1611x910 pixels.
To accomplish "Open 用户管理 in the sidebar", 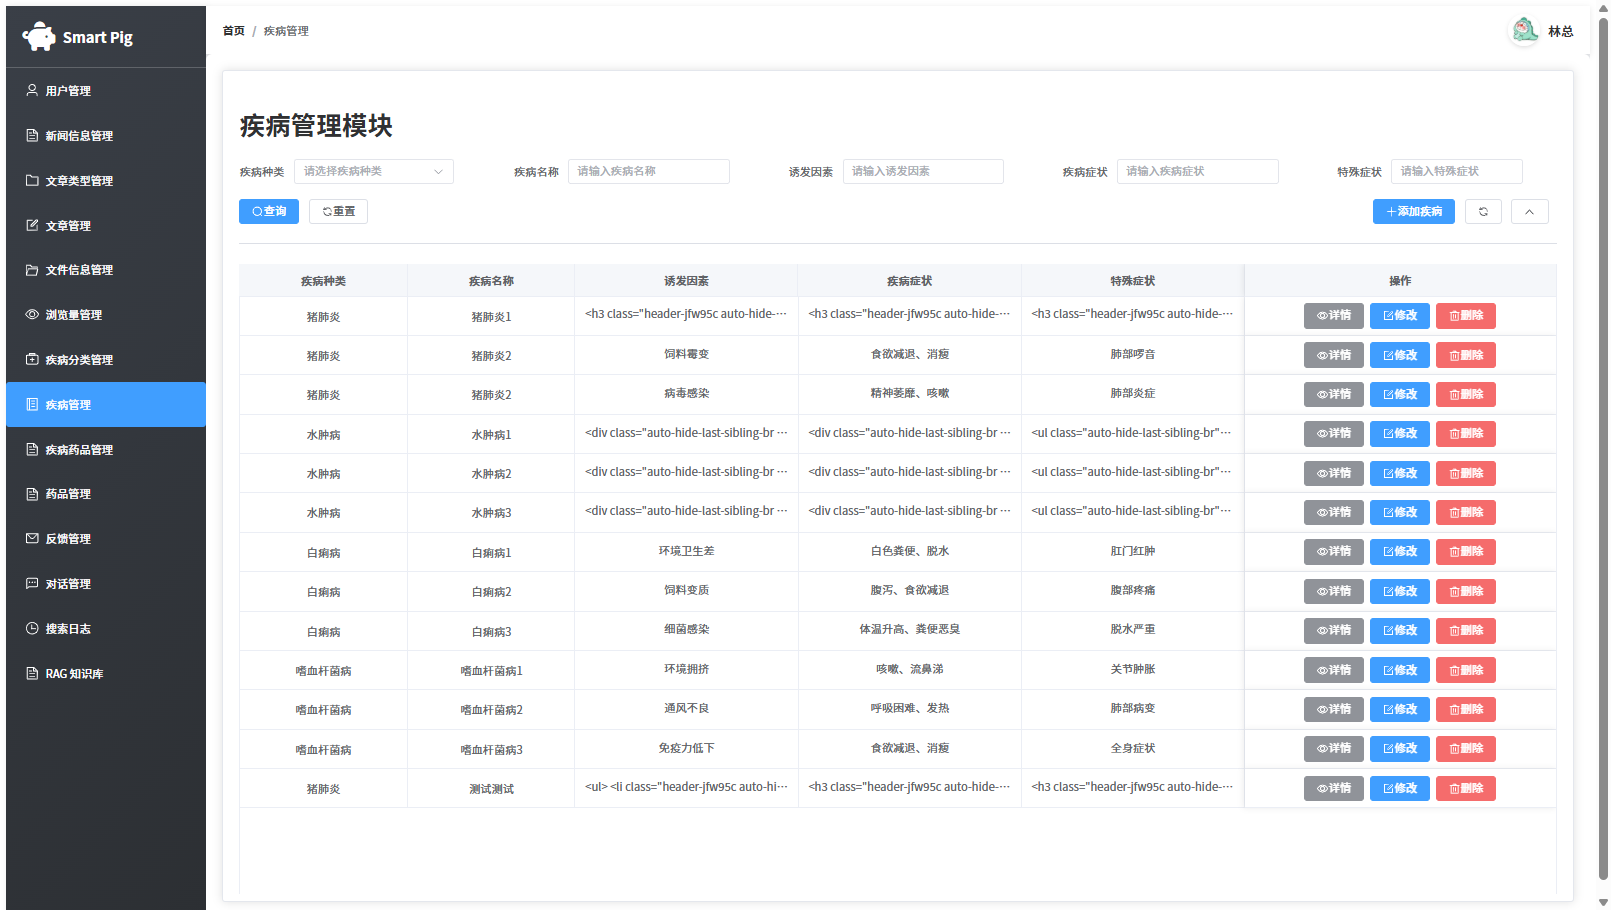I will [x=106, y=90].
